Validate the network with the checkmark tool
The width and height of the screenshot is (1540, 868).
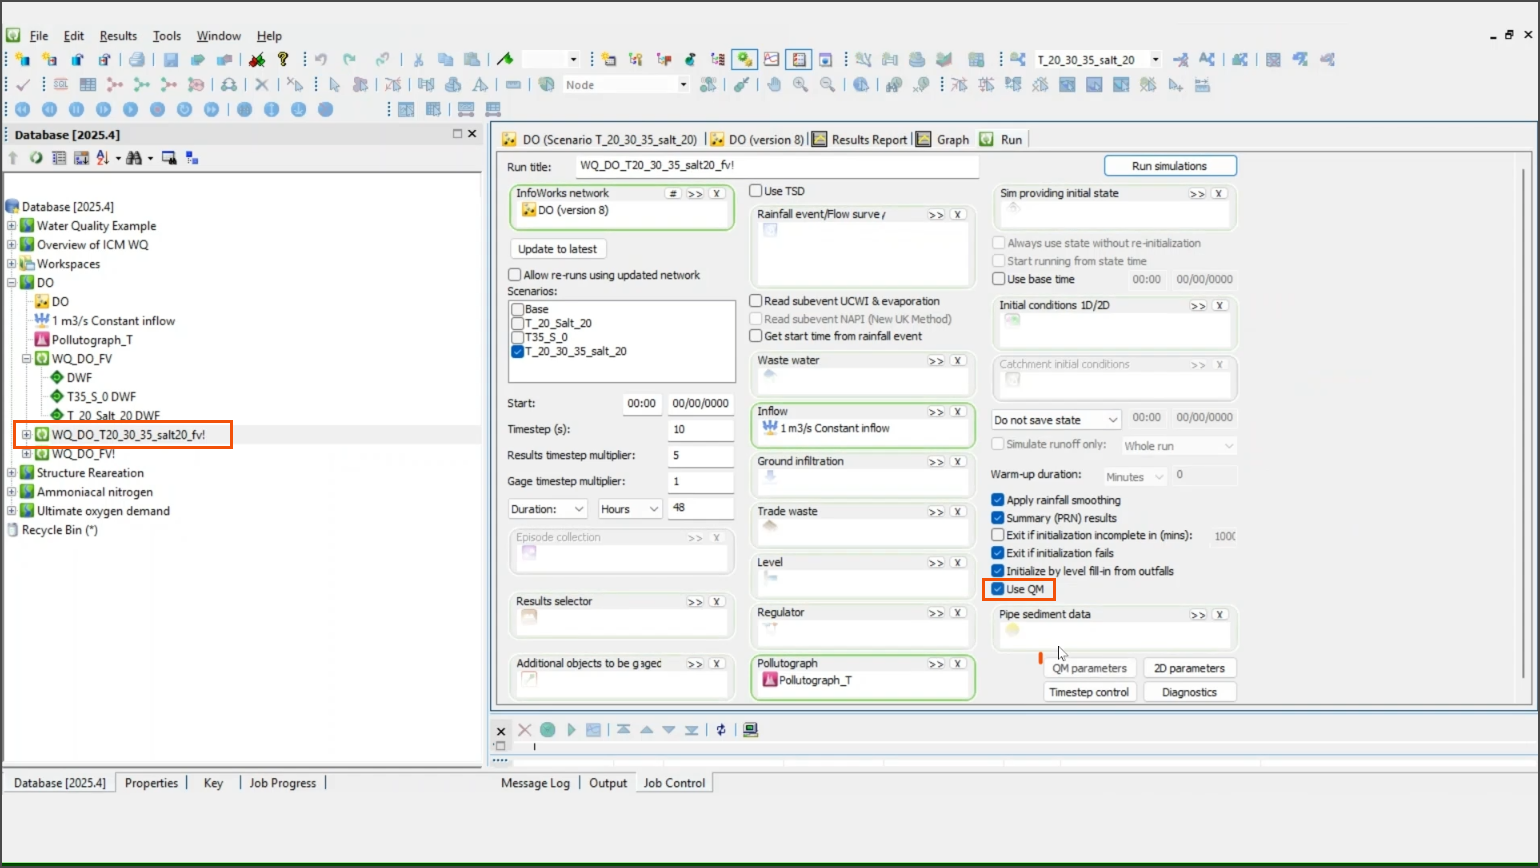(22, 84)
